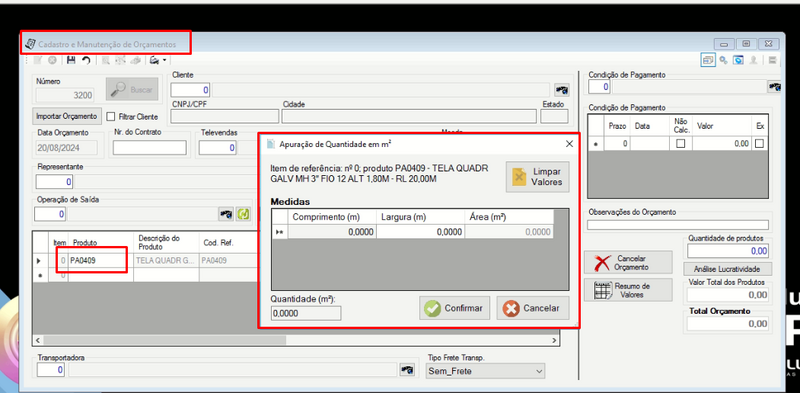This screenshot has height=393, width=800.
Task: Click the Operação de Saída code field
Action: 51,214
